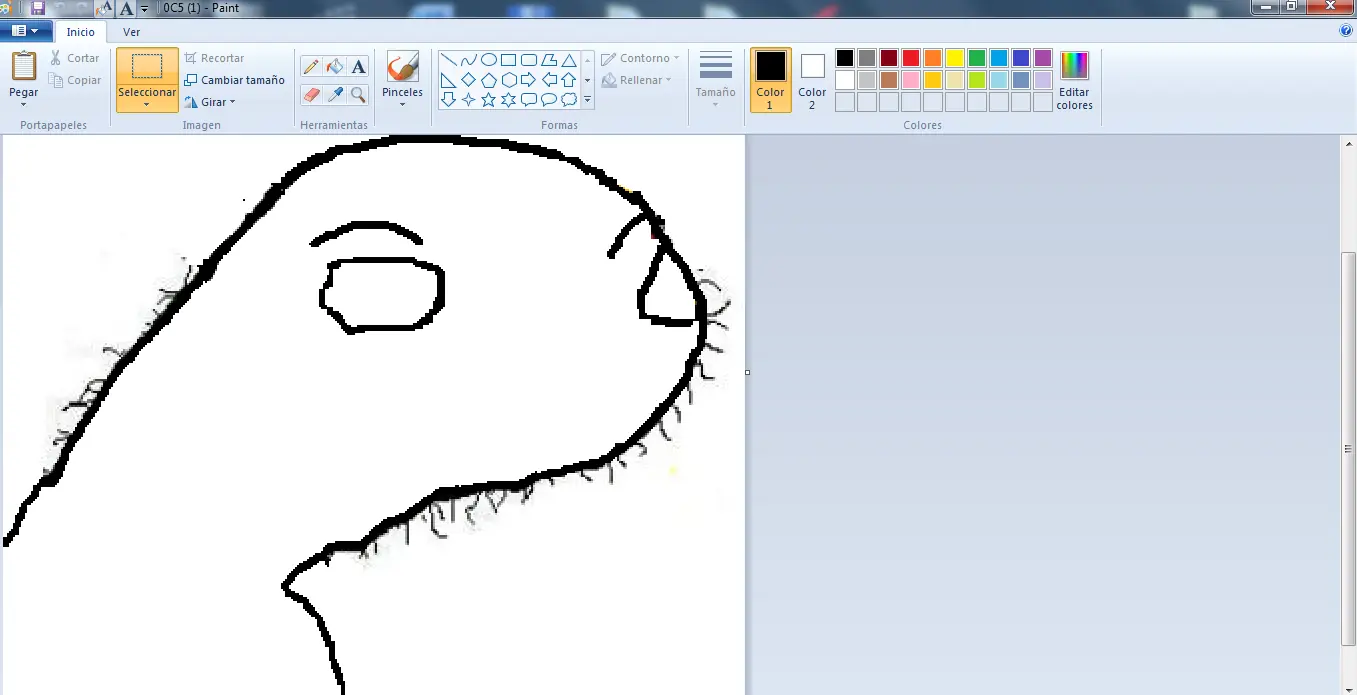Choose the isosceles Triangle shape

coord(568,60)
